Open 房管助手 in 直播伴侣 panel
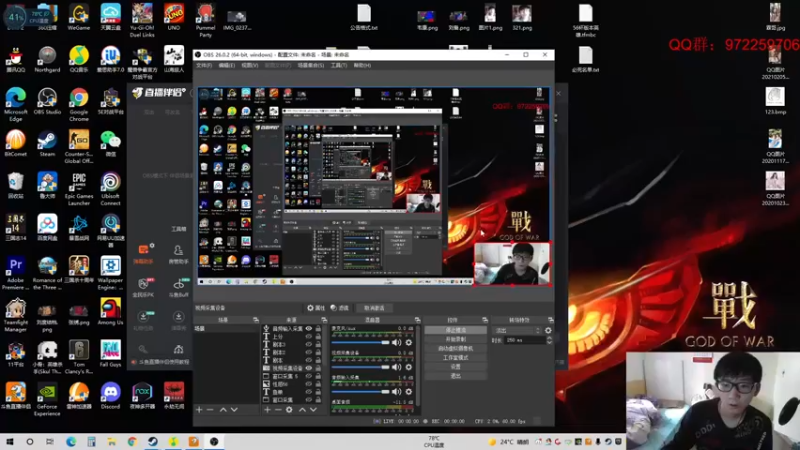The height and width of the screenshot is (450, 800). [x=178, y=254]
